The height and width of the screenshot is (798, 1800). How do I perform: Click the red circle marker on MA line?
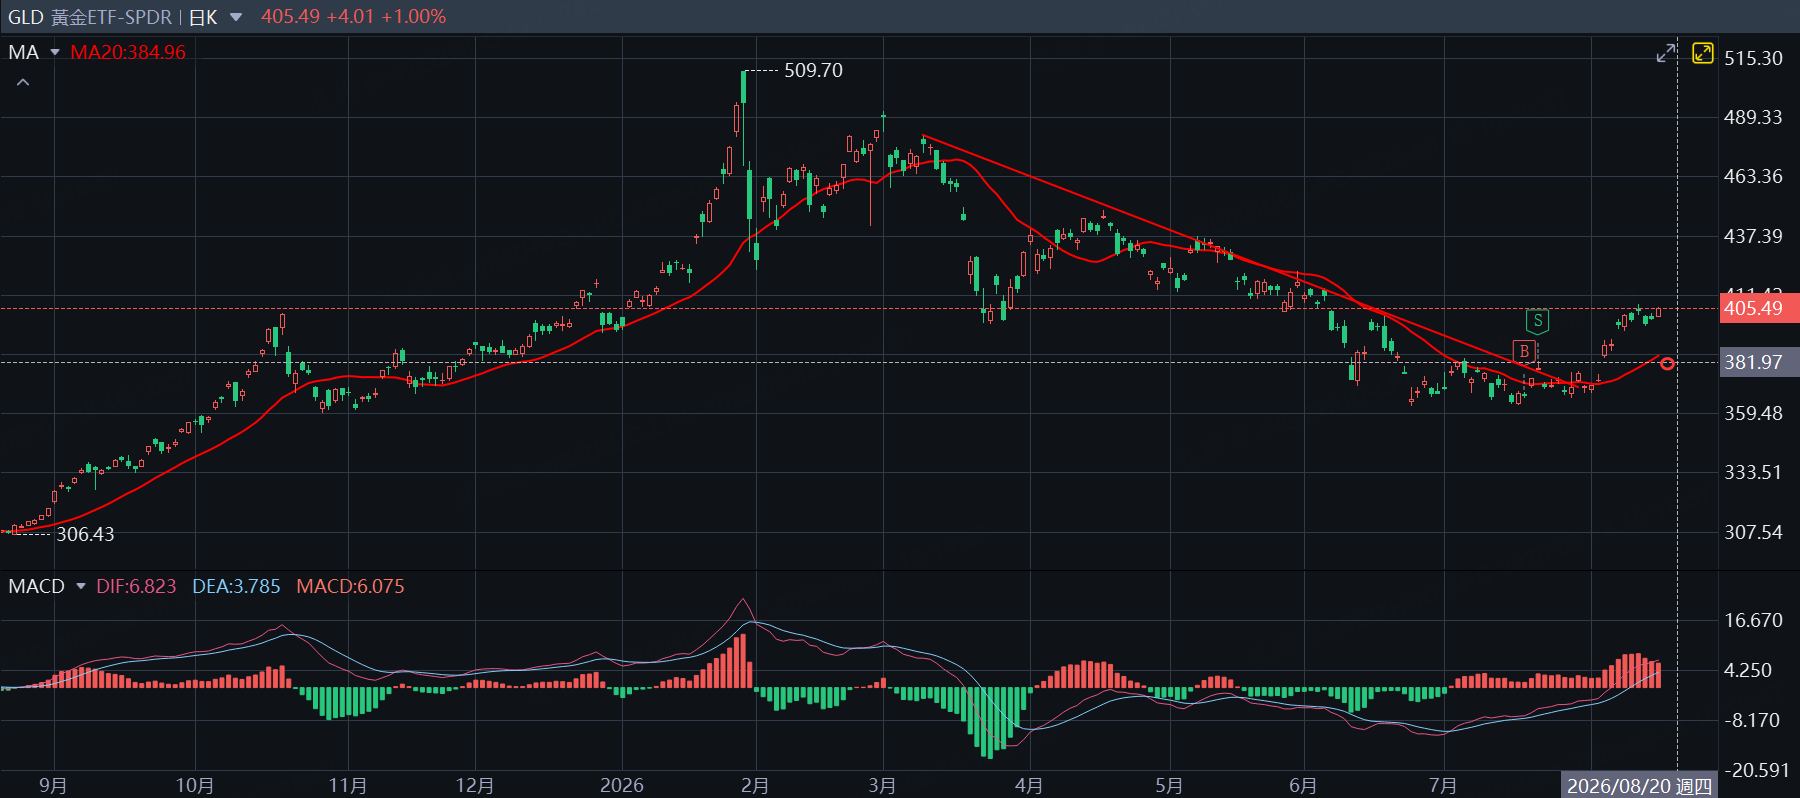click(x=1667, y=363)
